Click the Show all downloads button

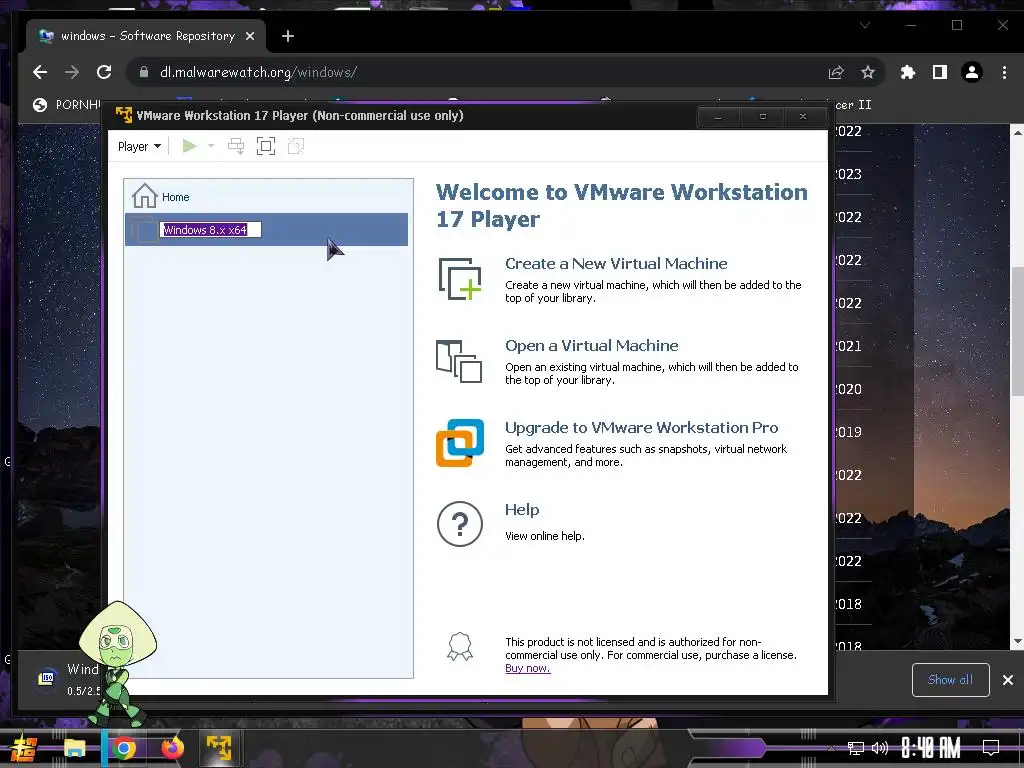click(950, 680)
